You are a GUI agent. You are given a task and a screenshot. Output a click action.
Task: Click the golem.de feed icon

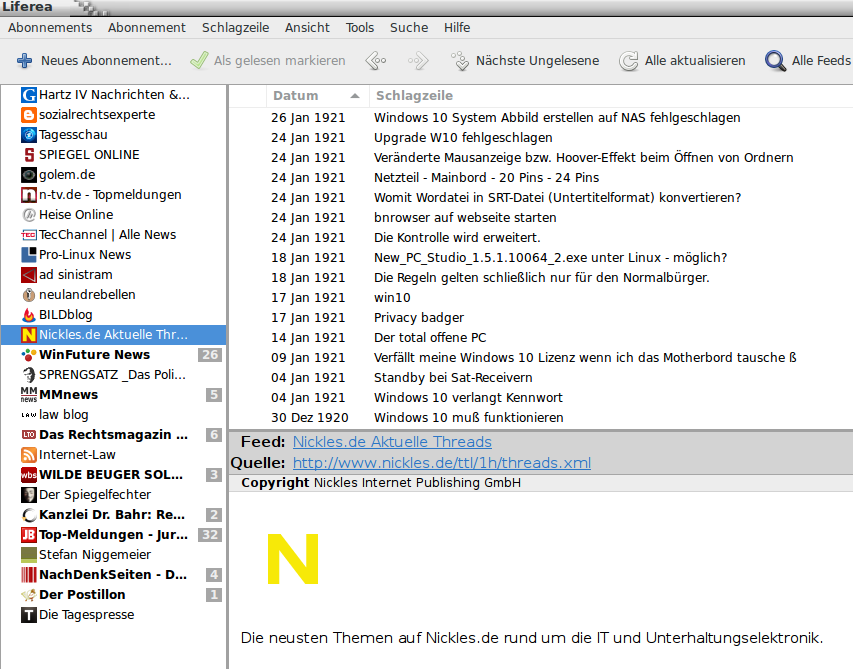point(29,175)
